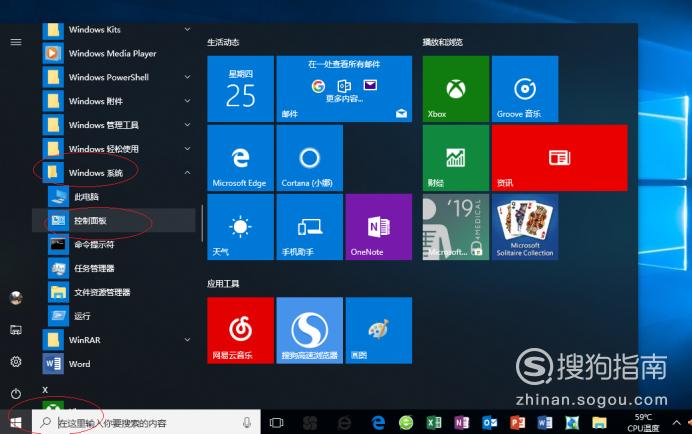Open the calendar tile showing 25

pos(241,89)
